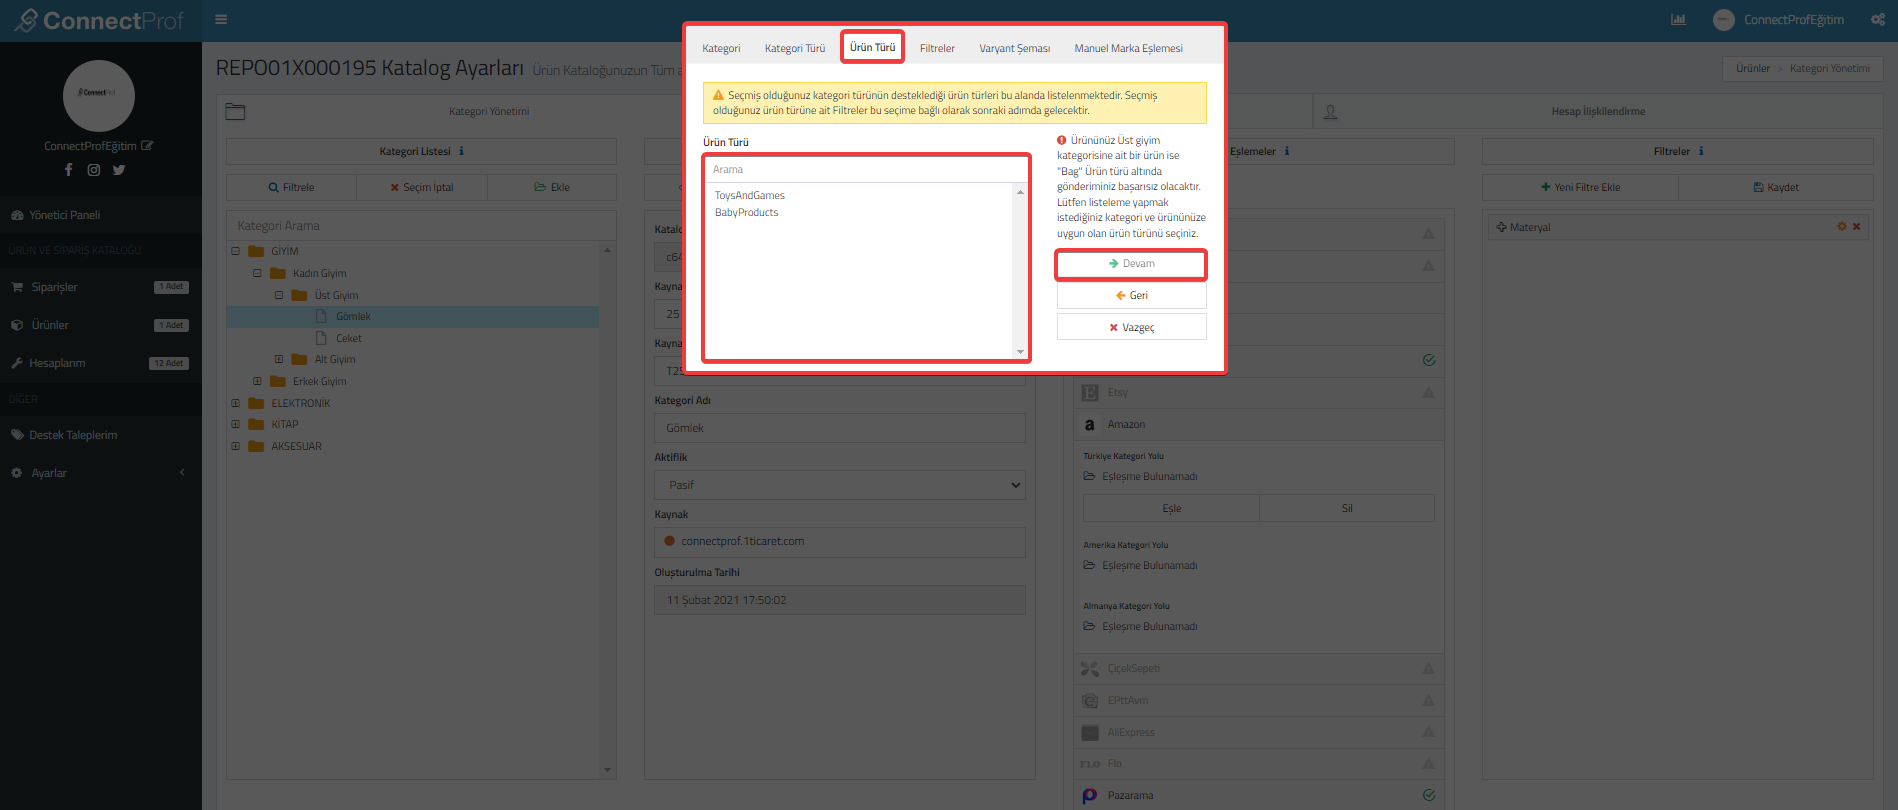Select the Ürün Türü tab
The width and height of the screenshot is (1898, 810).
coord(873,47)
